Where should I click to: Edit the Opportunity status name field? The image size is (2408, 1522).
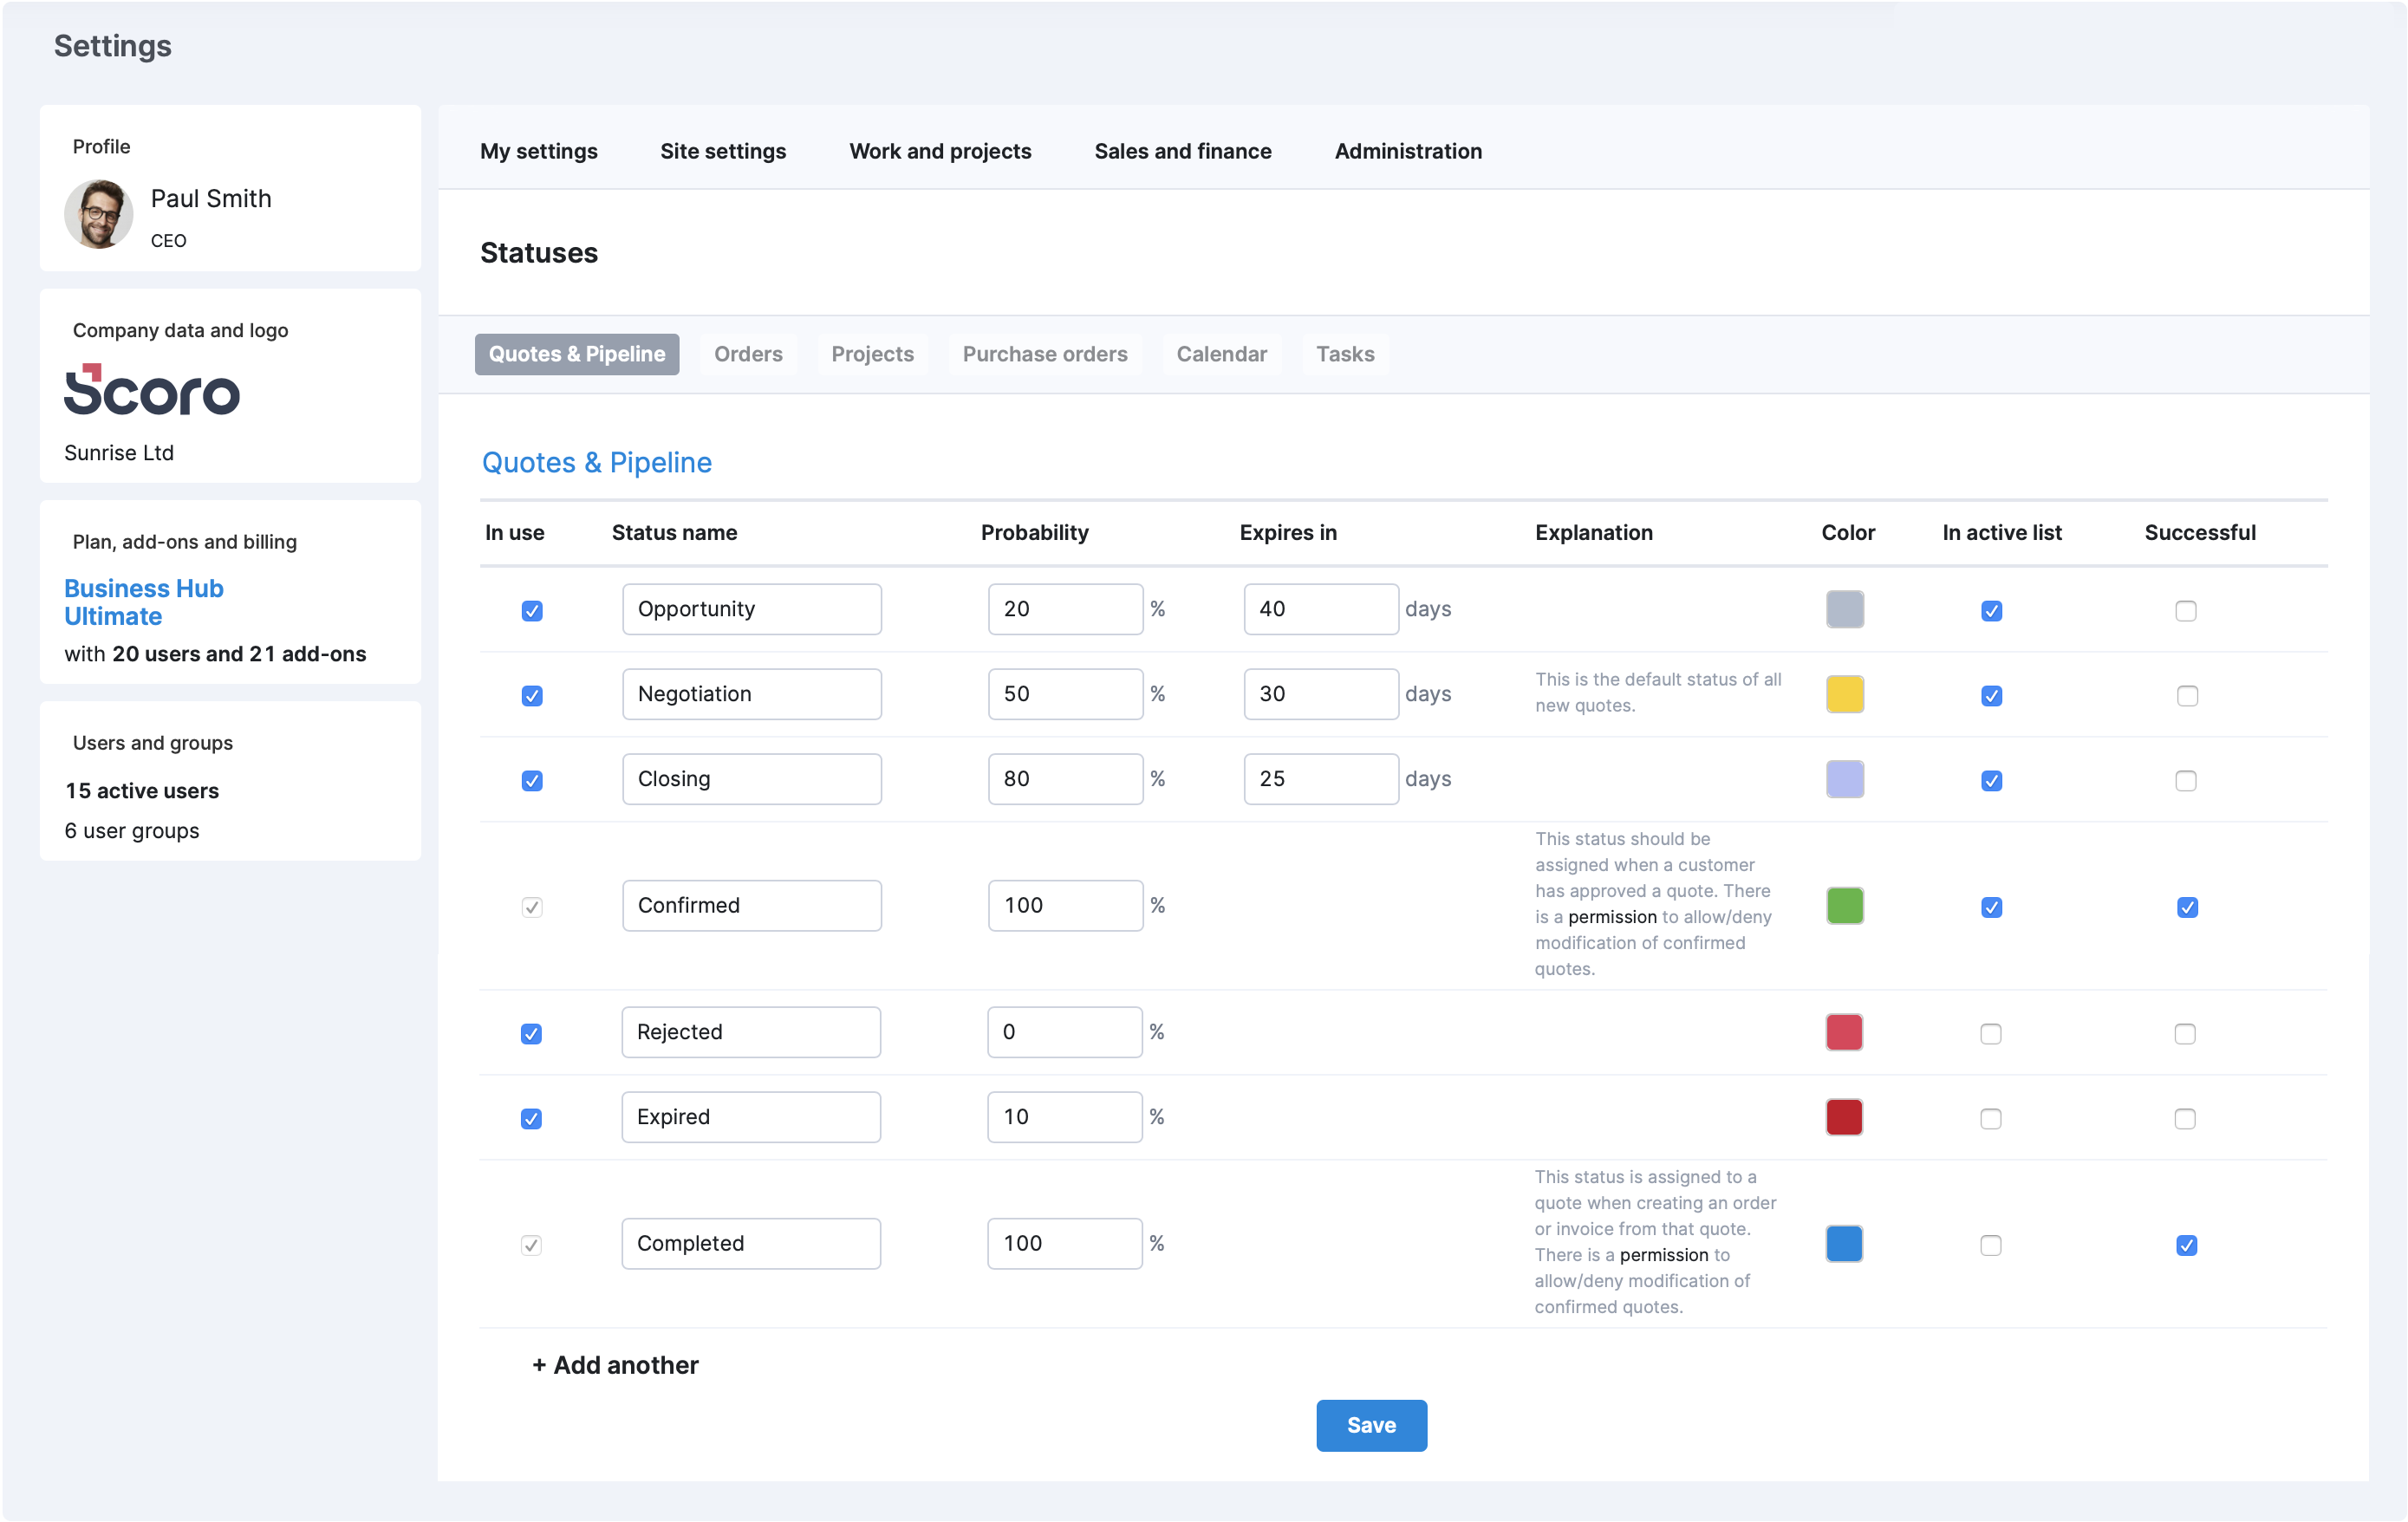tap(752, 609)
